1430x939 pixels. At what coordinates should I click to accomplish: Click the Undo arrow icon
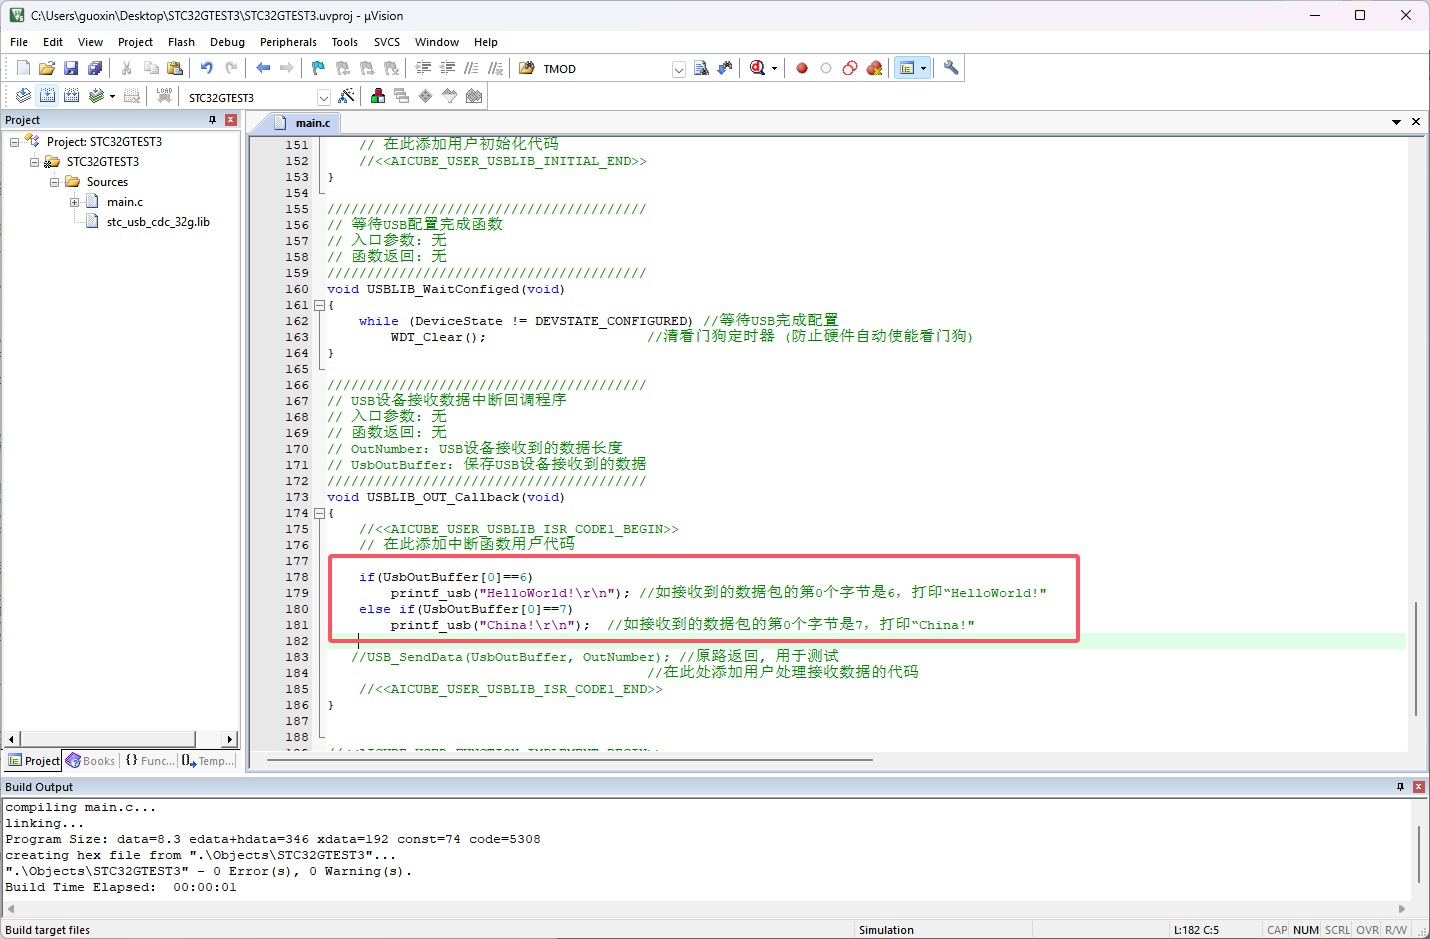tap(206, 68)
